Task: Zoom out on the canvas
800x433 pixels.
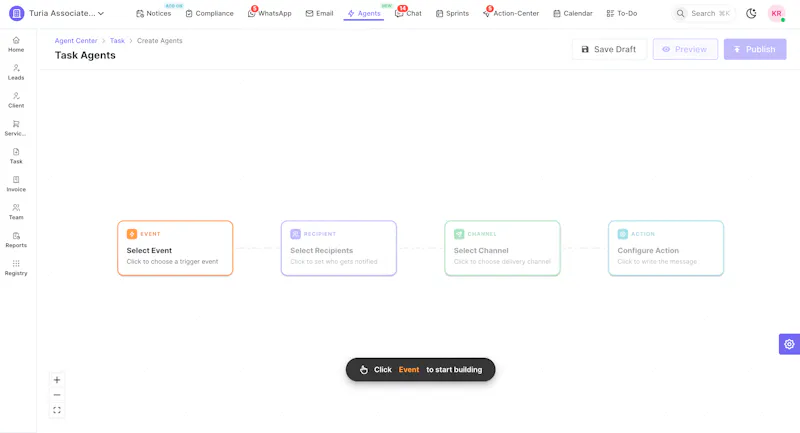Action: pyautogui.click(x=57, y=395)
